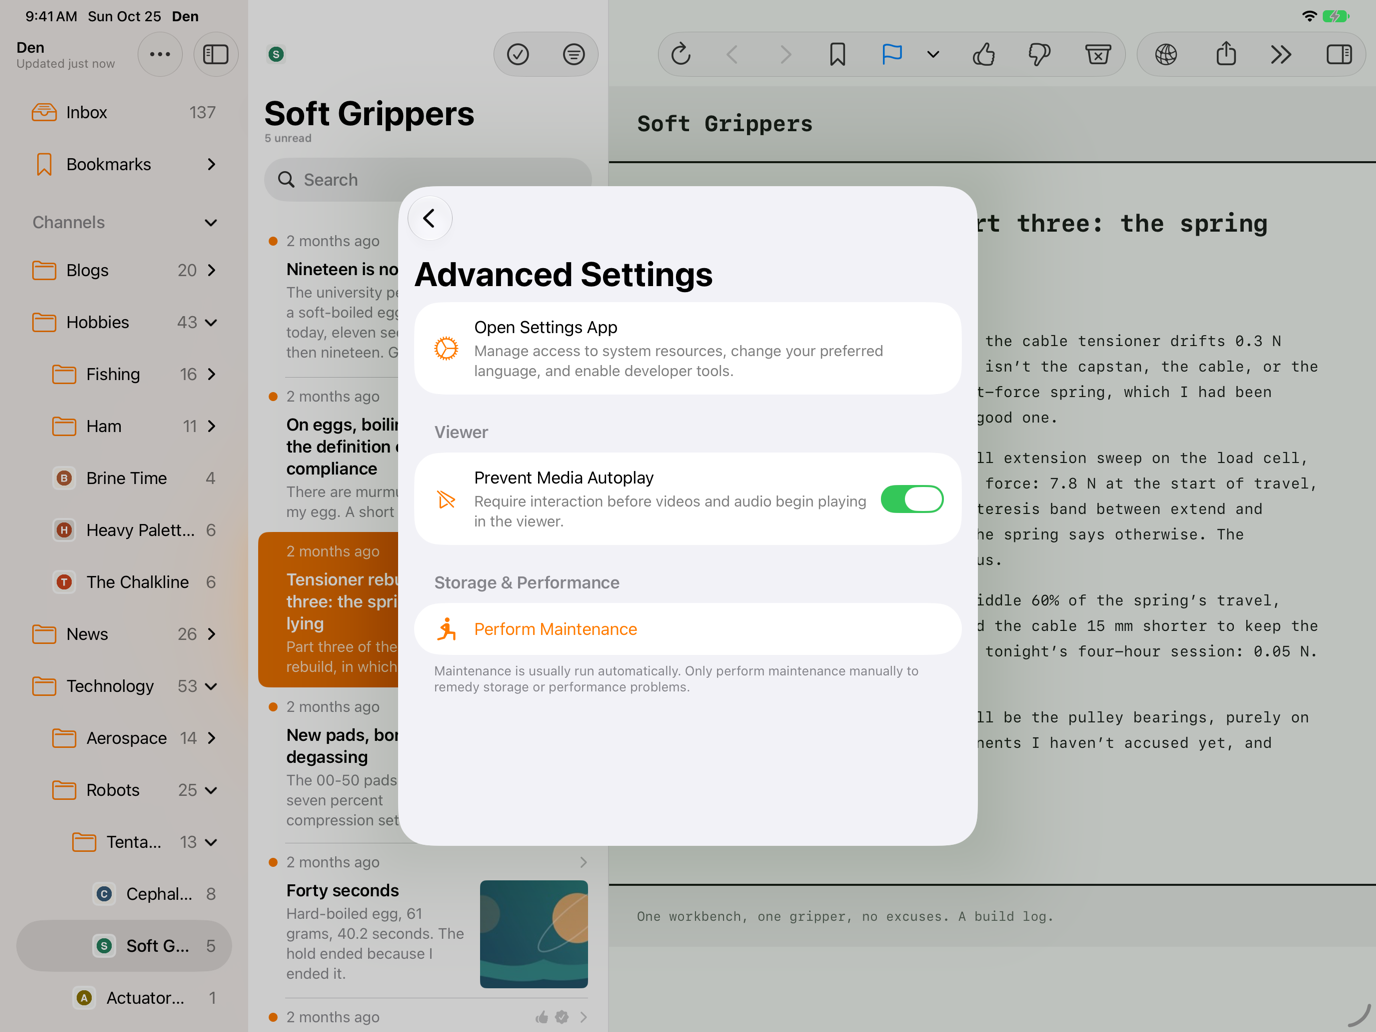This screenshot has width=1376, height=1032.
Task: Collapse the Robots folder chevron
Action: [x=211, y=790]
